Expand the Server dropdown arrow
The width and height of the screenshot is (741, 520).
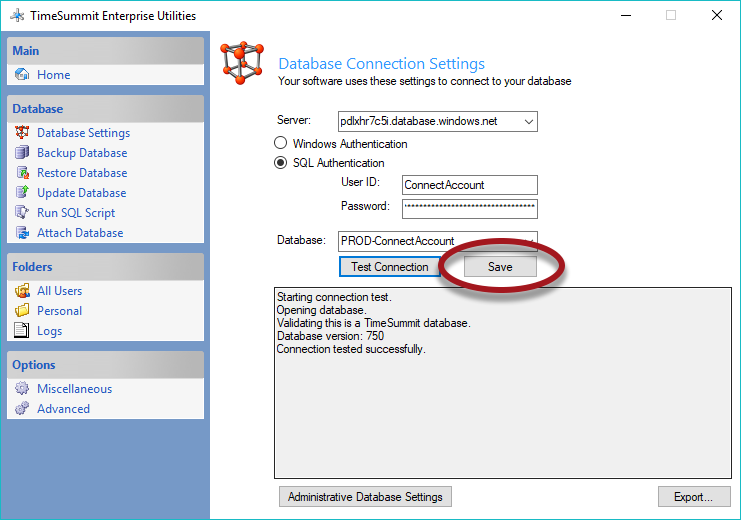529,121
